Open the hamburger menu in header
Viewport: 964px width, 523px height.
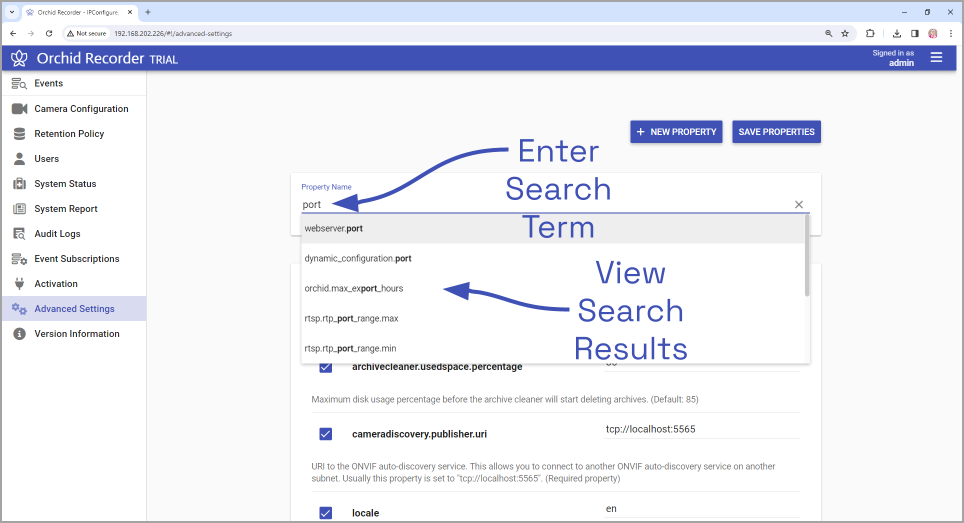pyautogui.click(x=936, y=58)
